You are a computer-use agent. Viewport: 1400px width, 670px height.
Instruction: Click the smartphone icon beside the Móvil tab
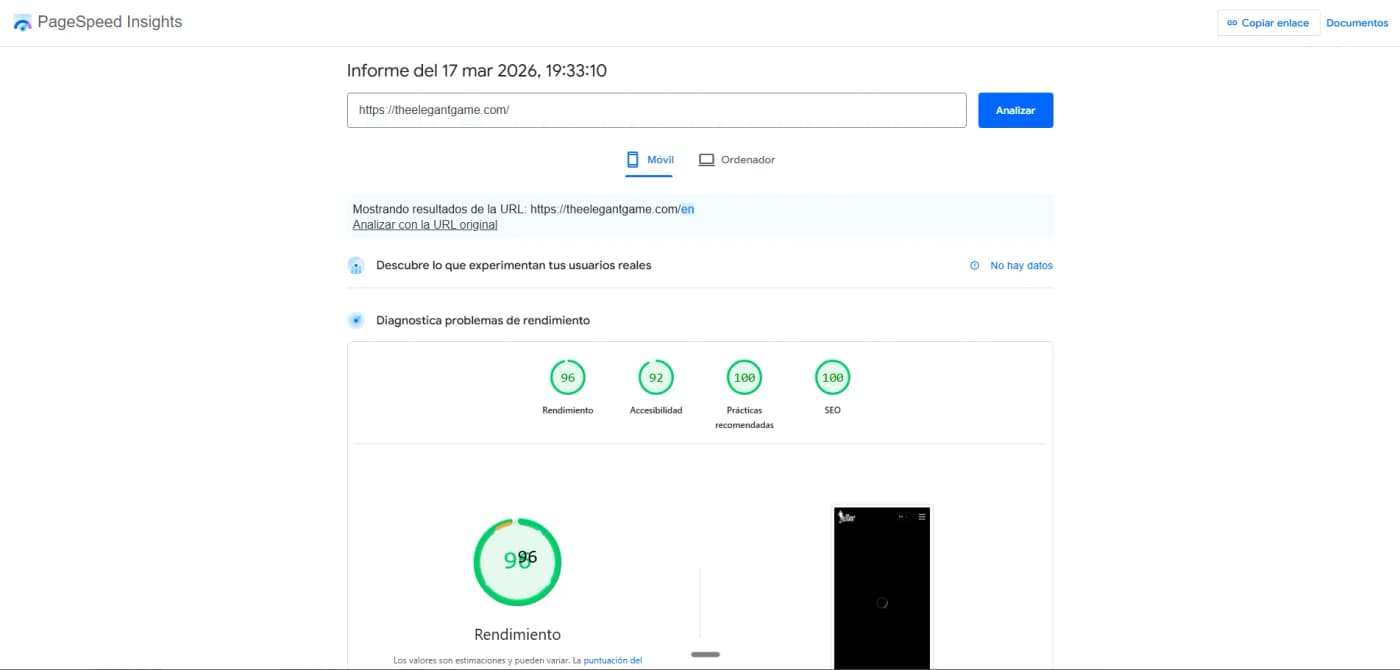632,159
